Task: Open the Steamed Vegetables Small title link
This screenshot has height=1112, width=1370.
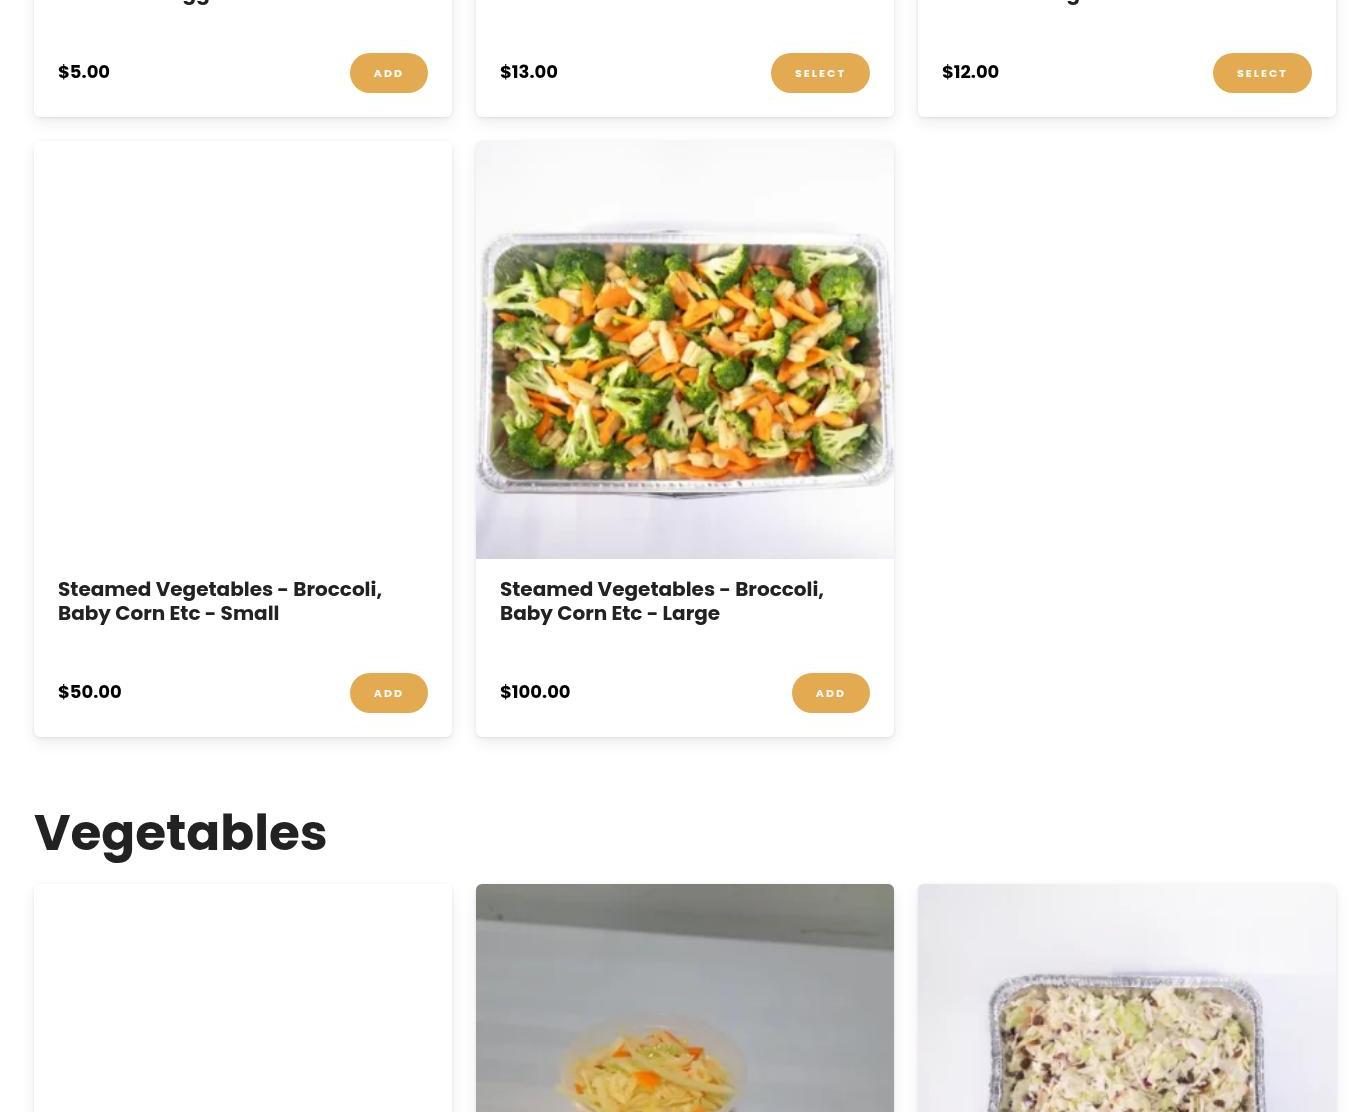Action: click(x=220, y=601)
